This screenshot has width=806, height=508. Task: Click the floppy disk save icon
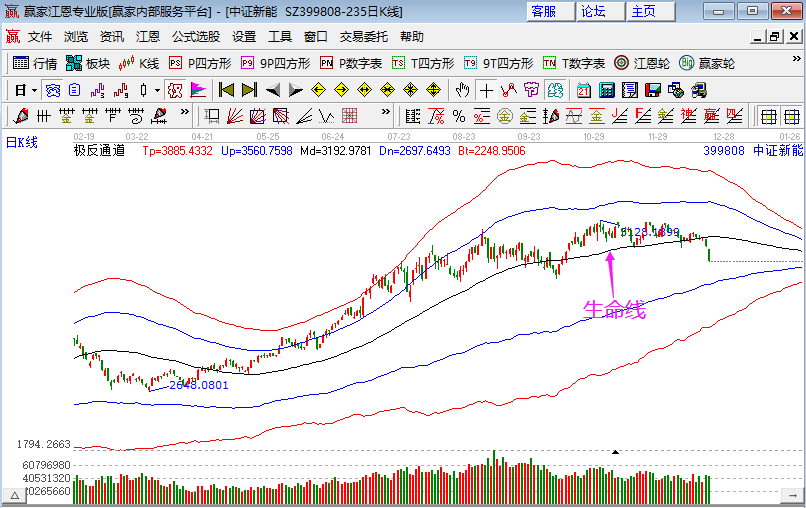click(653, 90)
